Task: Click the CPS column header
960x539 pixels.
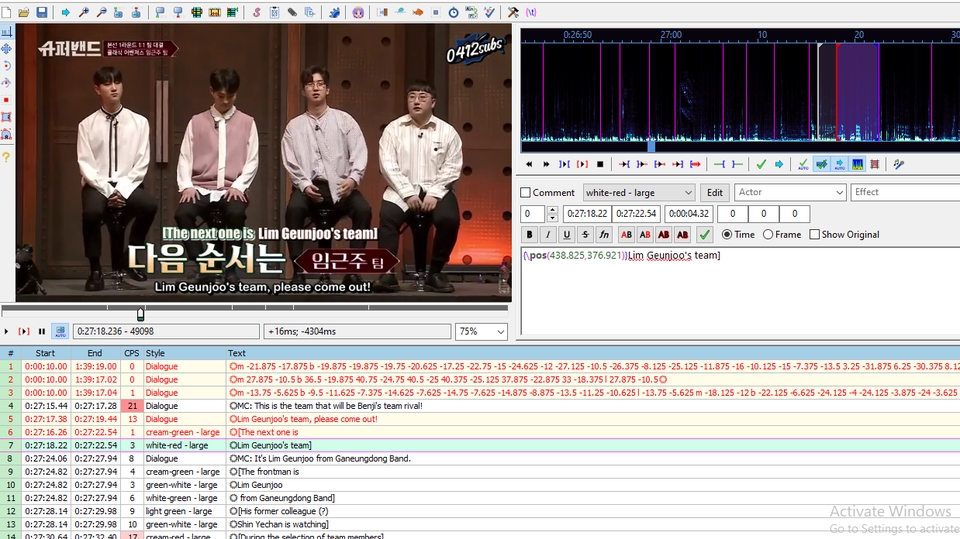Action: coord(132,353)
